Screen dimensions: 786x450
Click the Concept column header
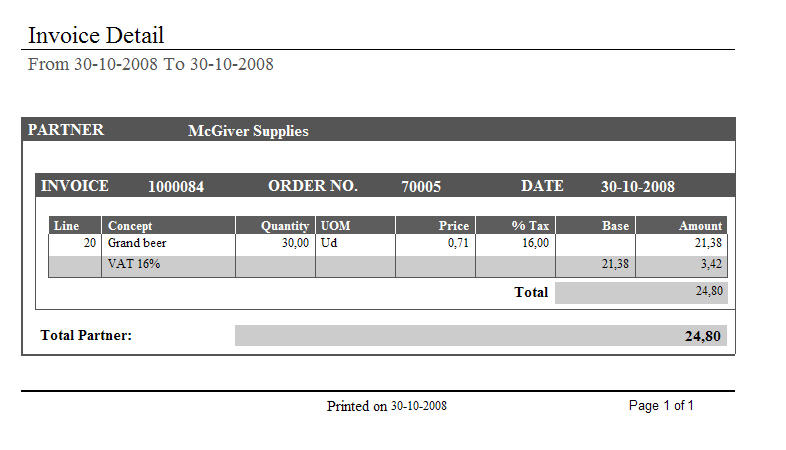pyautogui.click(x=130, y=226)
